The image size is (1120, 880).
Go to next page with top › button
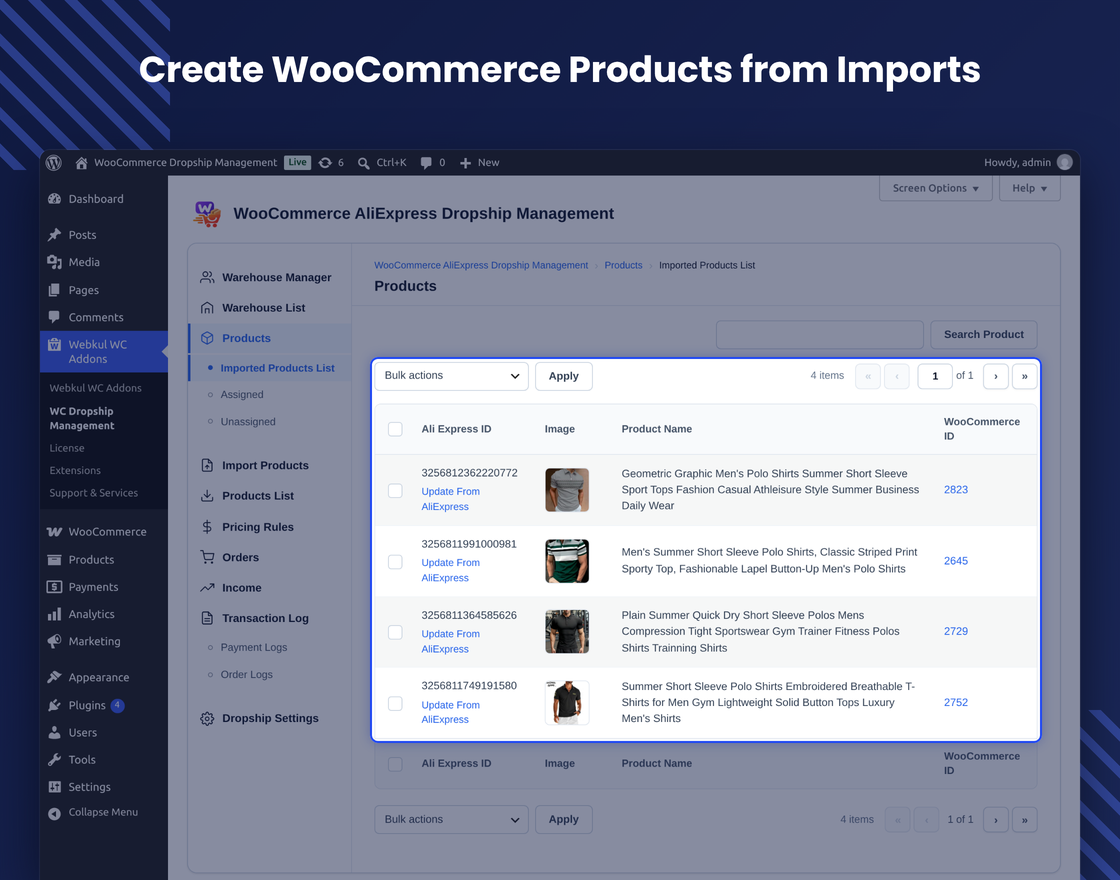(996, 376)
